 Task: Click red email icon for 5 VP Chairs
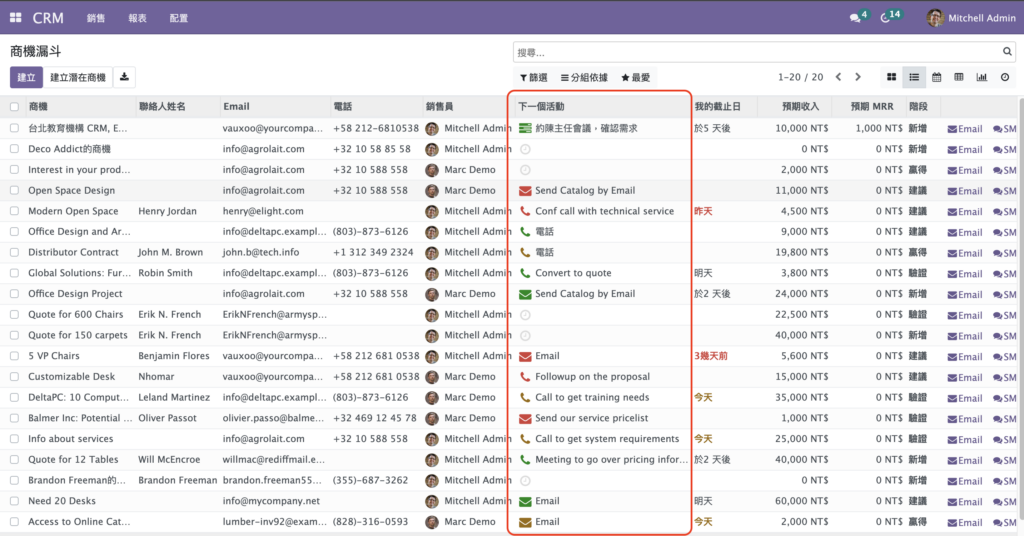[525, 356]
